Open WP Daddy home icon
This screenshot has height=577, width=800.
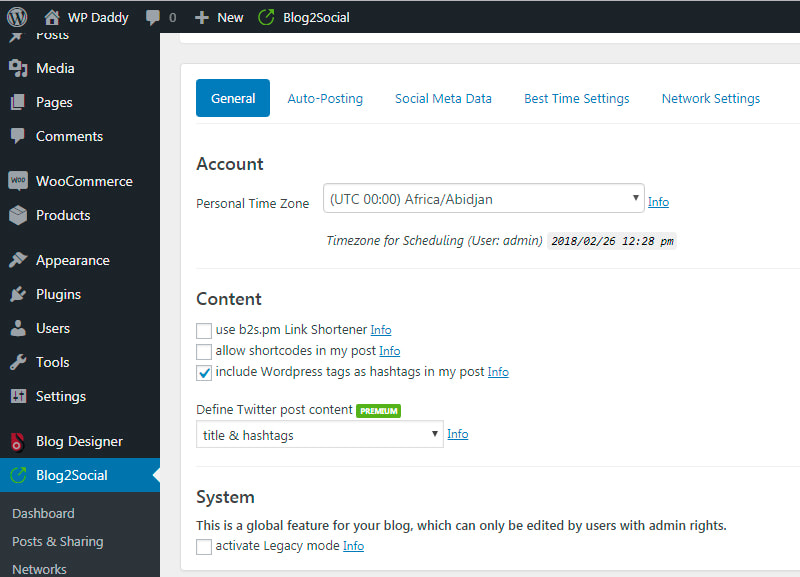coord(52,17)
